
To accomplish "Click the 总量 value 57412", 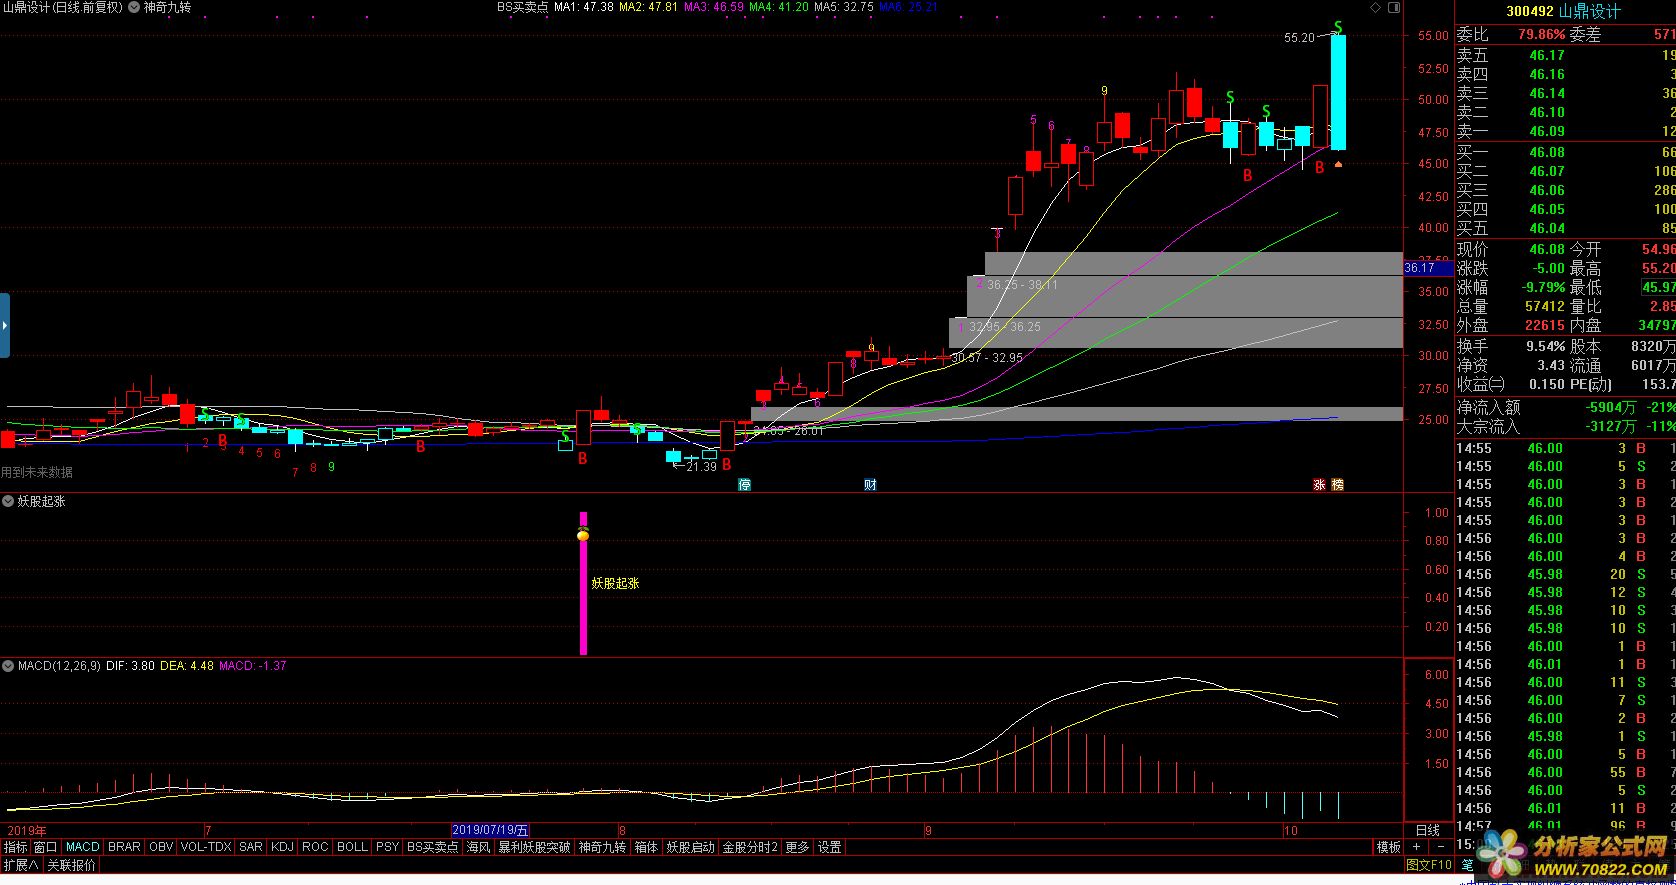I will pos(1545,306).
